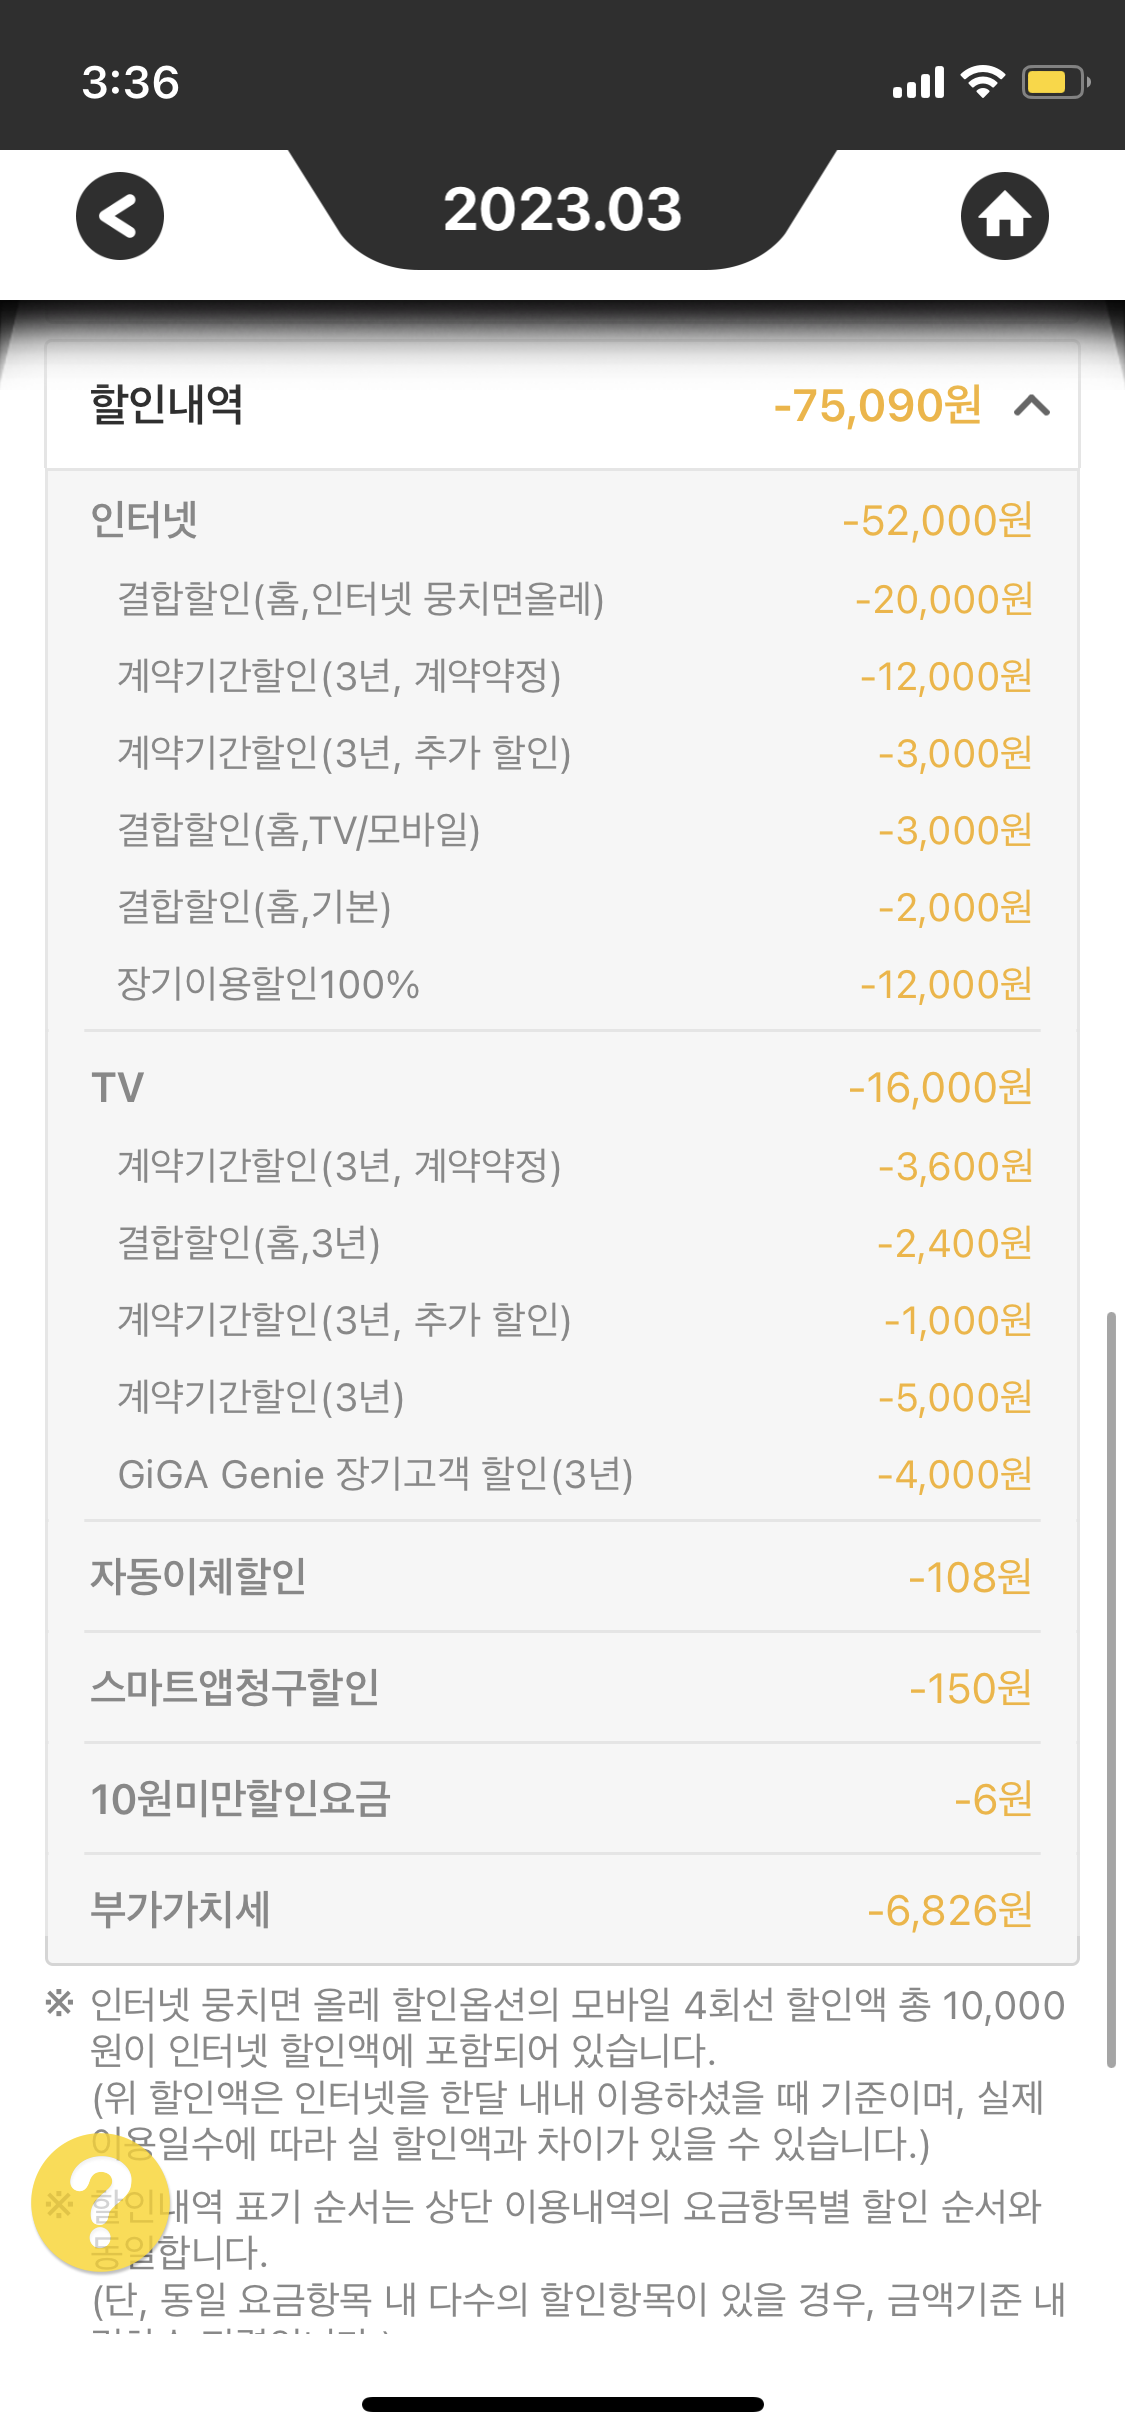Tap the 할인내역 header row
Image resolution: width=1125 pixels, height=2436 pixels.
pyautogui.click(x=562, y=405)
